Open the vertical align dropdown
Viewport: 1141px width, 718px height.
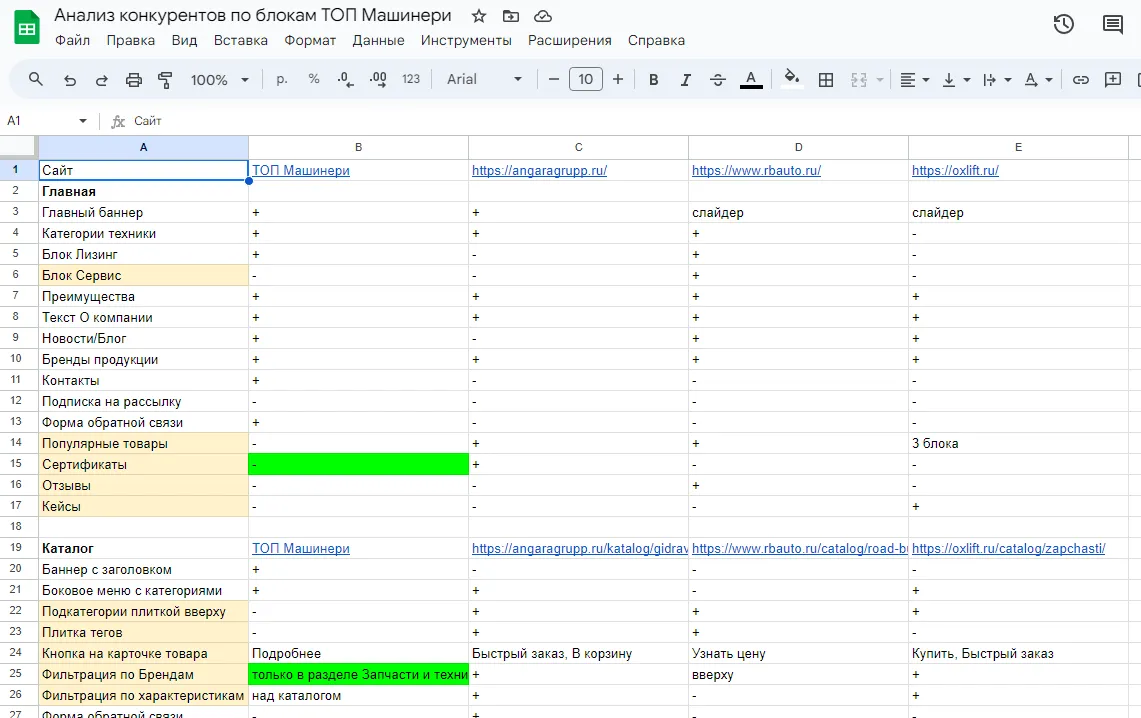(956, 79)
